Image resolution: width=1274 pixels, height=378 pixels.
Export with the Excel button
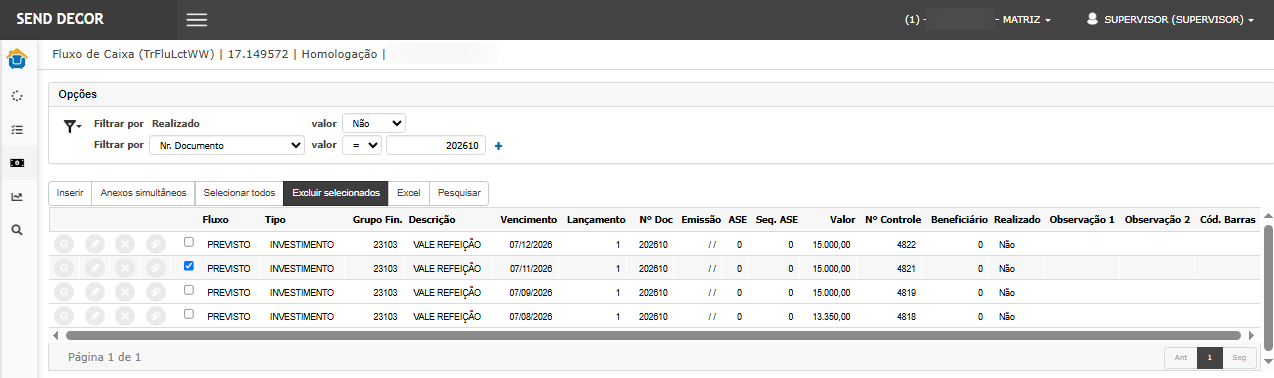[409, 192]
